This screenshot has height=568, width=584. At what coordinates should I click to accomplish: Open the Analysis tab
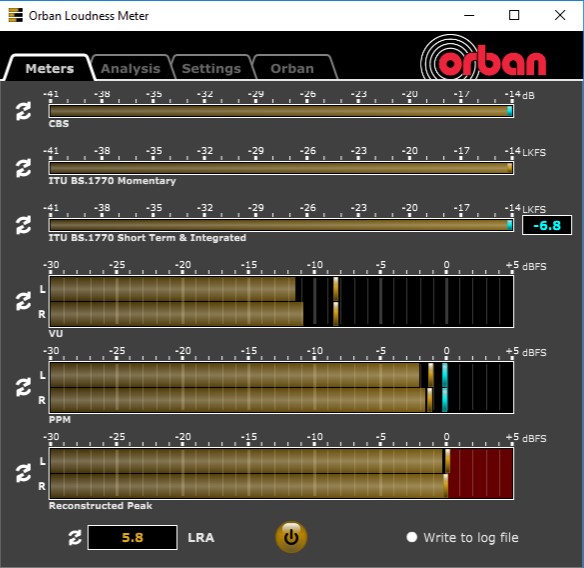coord(131,69)
